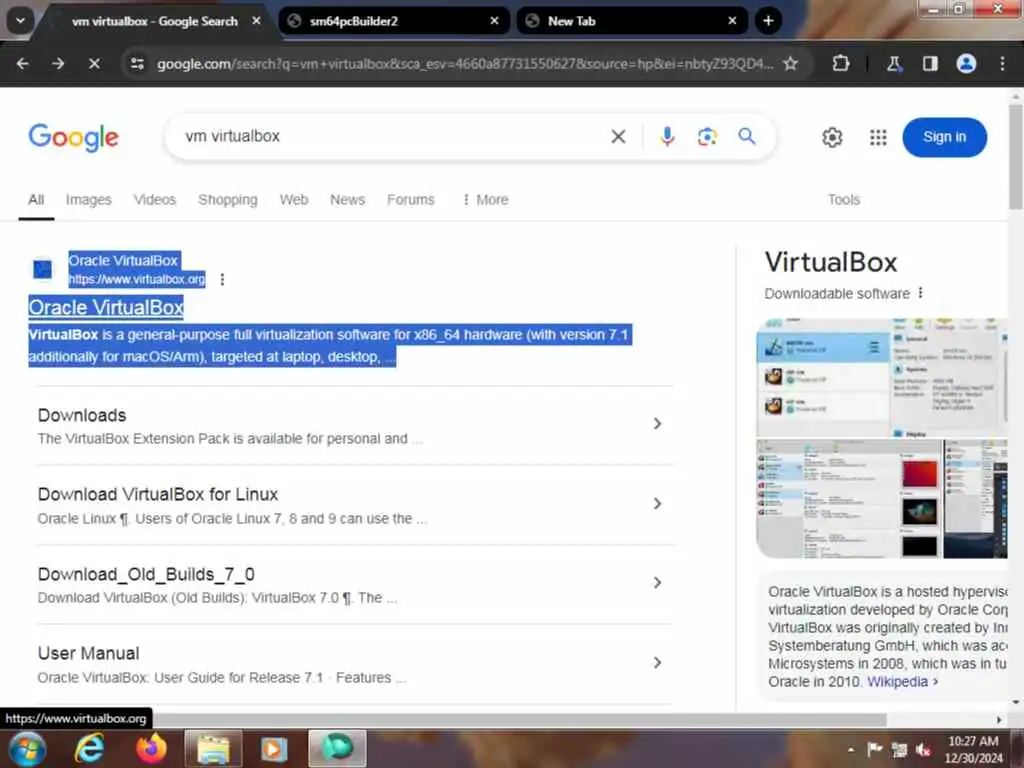Open Chrome Labs flask icon
The image size is (1024, 768).
[894, 63]
